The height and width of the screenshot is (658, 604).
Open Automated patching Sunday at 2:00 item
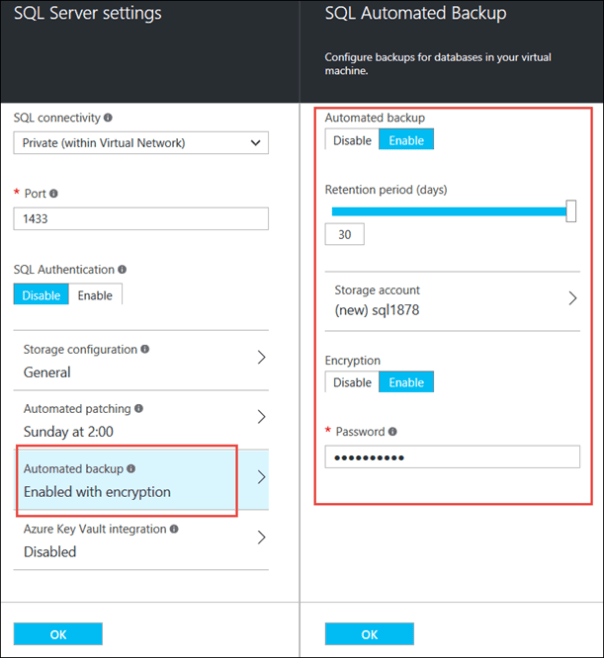(140, 418)
